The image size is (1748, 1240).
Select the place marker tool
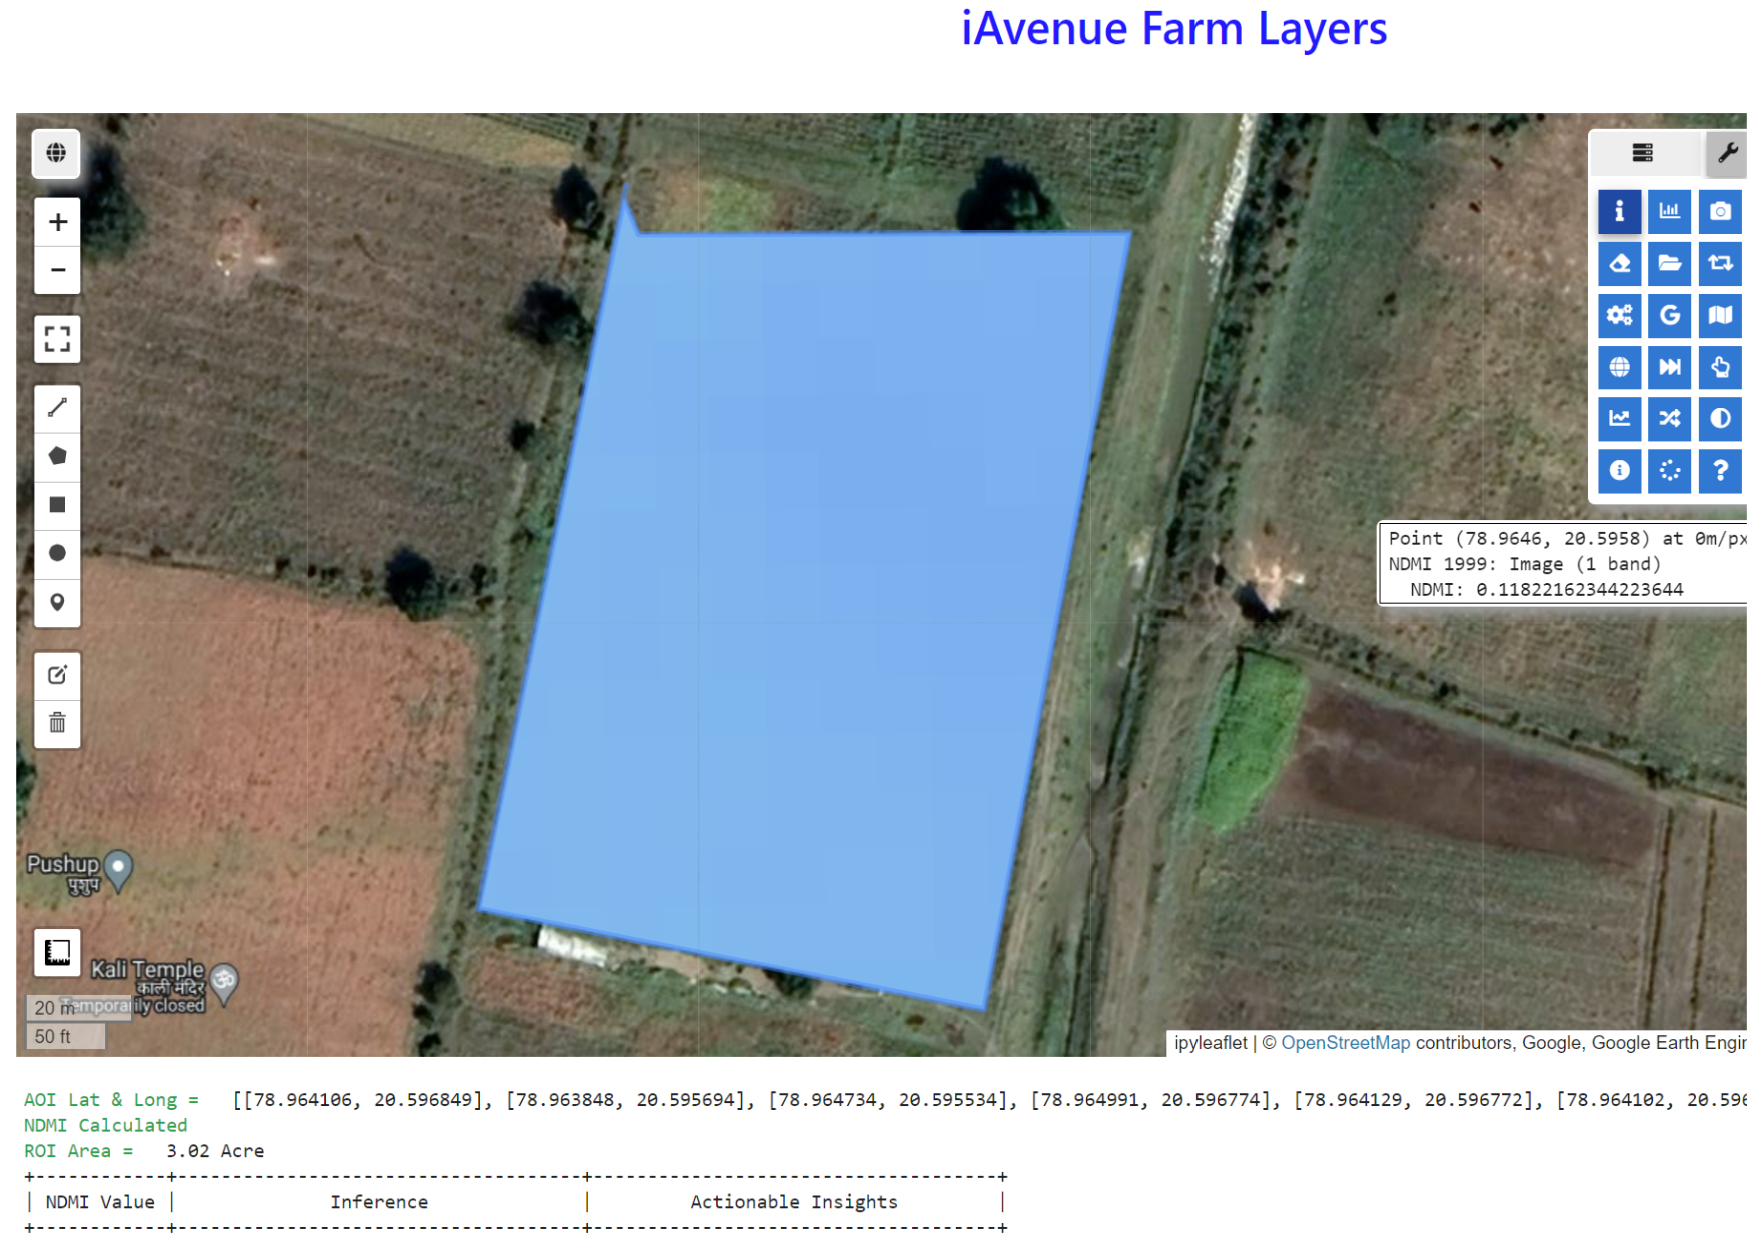[57, 602]
